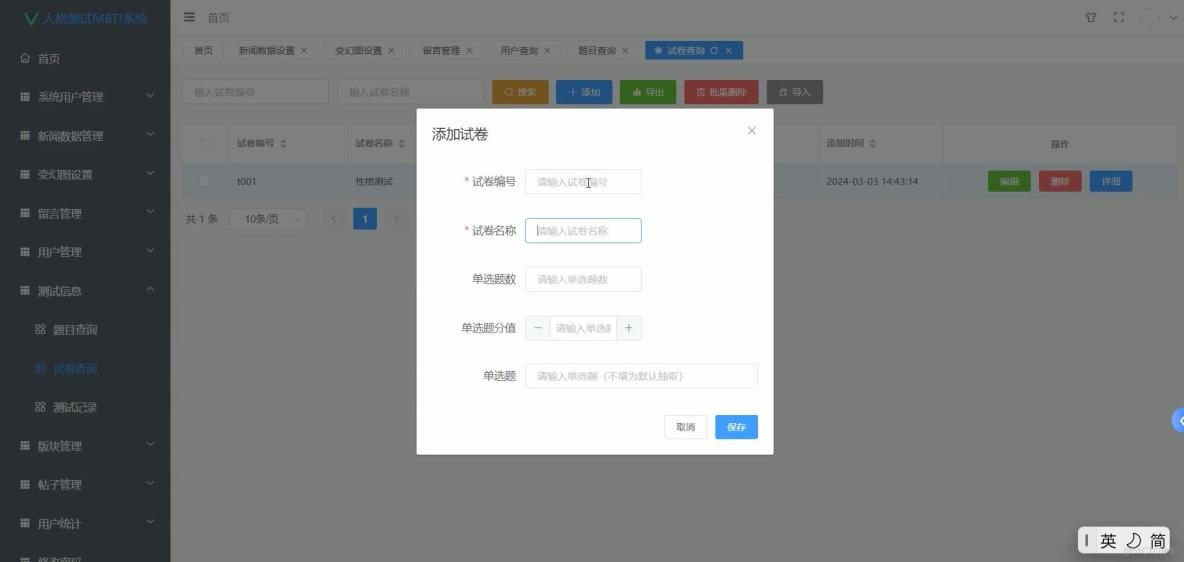Close the 新闻数据设置 tab
Viewport: 1184px width, 562px height.
coord(304,51)
